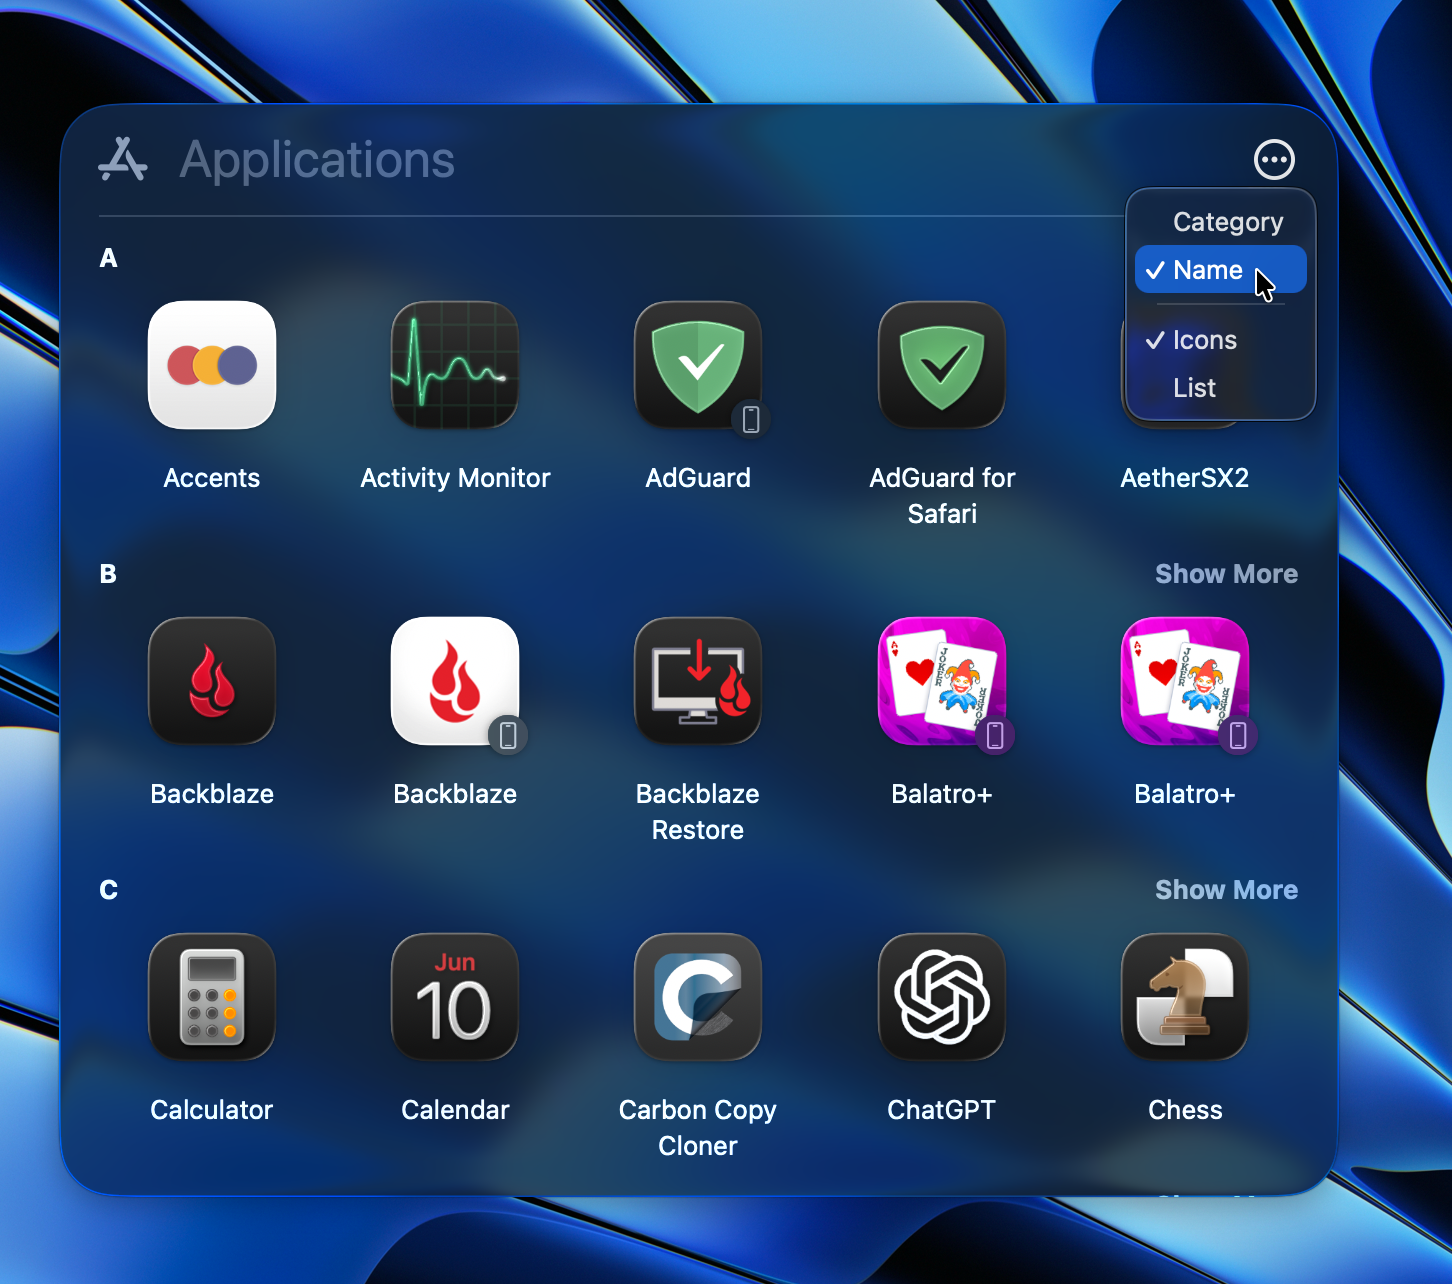Open the Backblaze Restore app icon
This screenshot has height=1284, width=1452.
[698, 681]
